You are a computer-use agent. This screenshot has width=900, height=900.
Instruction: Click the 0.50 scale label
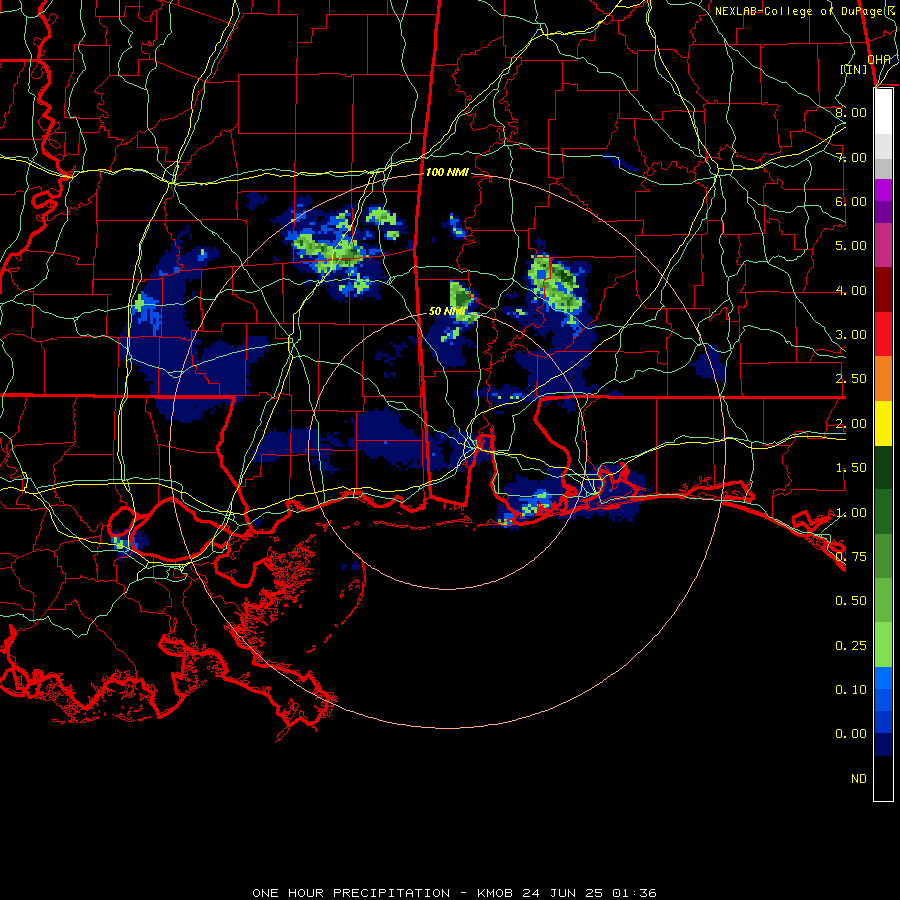click(851, 601)
